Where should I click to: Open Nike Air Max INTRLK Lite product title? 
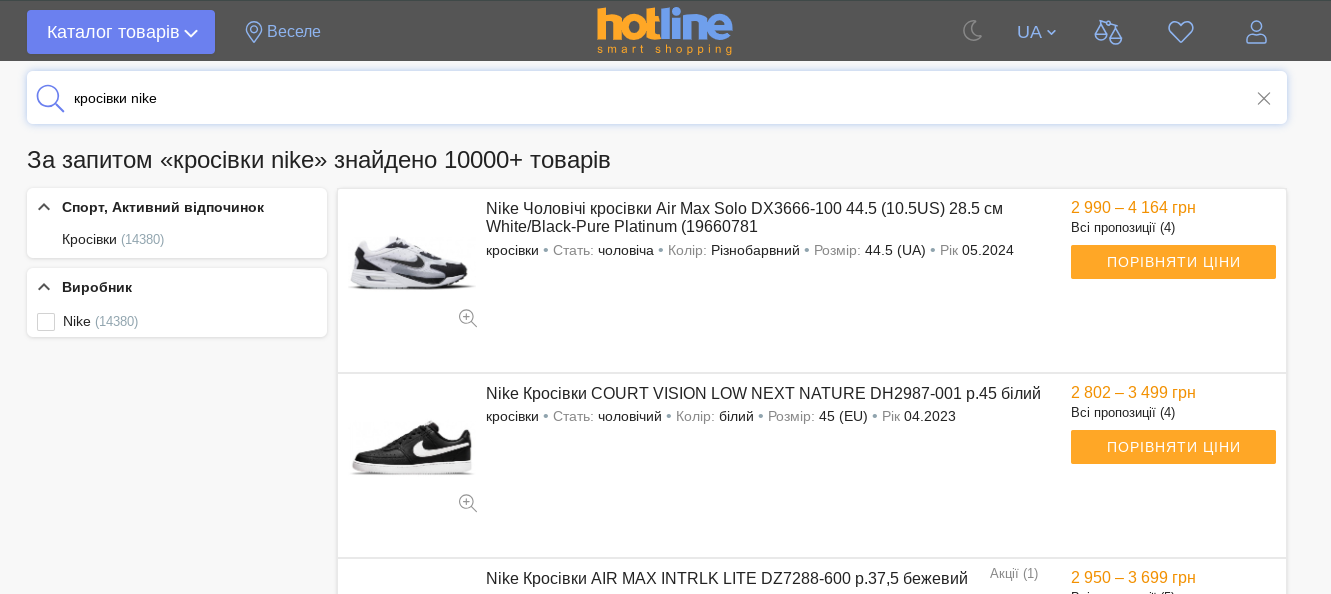[x=727, y=579]
